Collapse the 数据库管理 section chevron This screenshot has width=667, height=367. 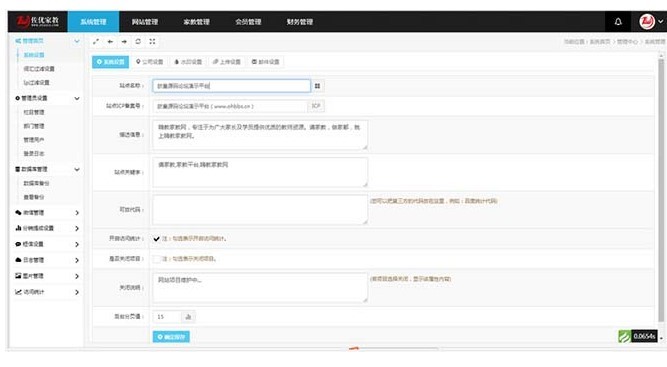[x=77, y=169]
